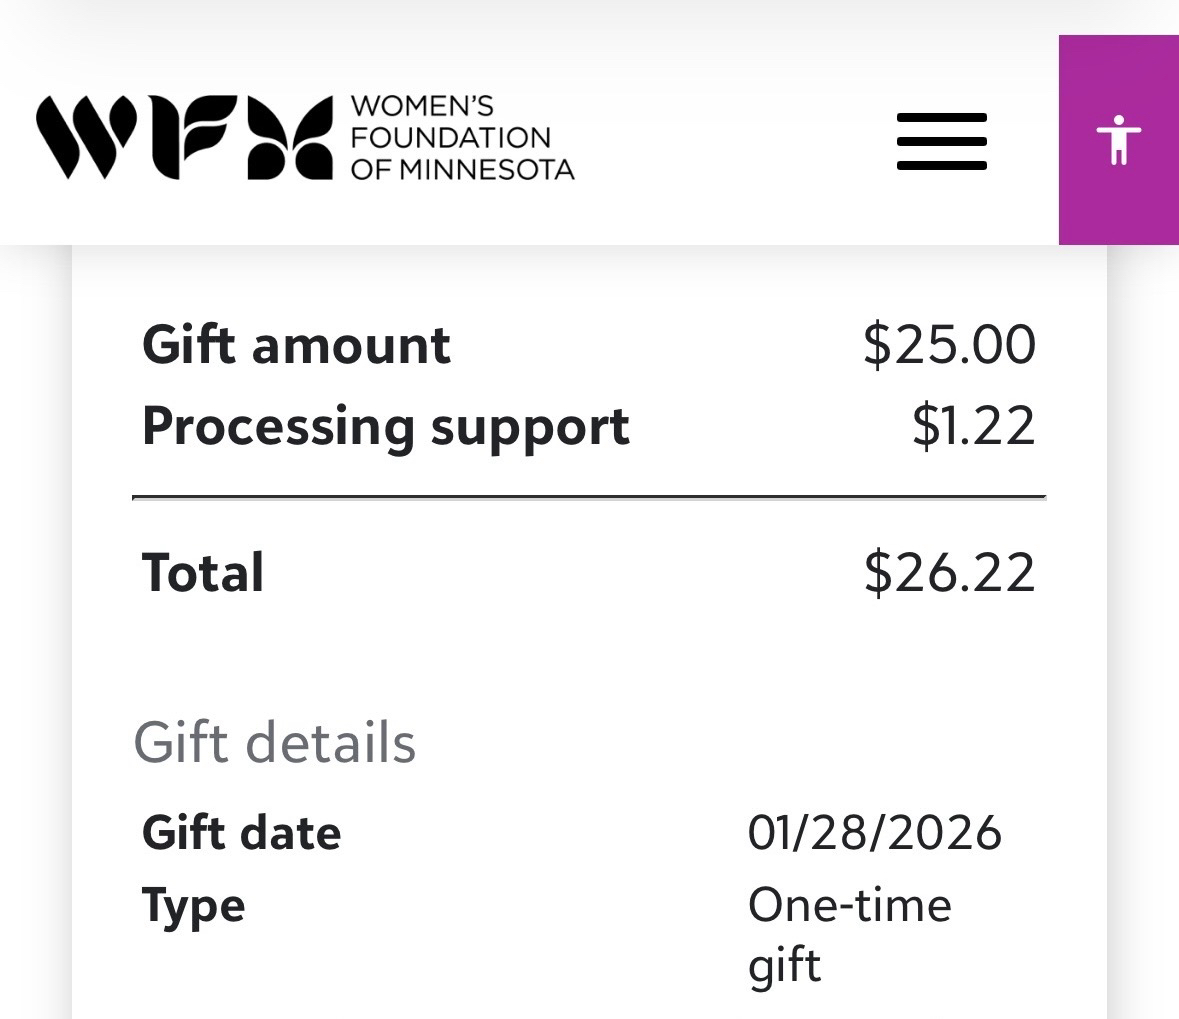Select the Processing support label
Screen dimensions: 1179x1019
(x=385, y=427)
